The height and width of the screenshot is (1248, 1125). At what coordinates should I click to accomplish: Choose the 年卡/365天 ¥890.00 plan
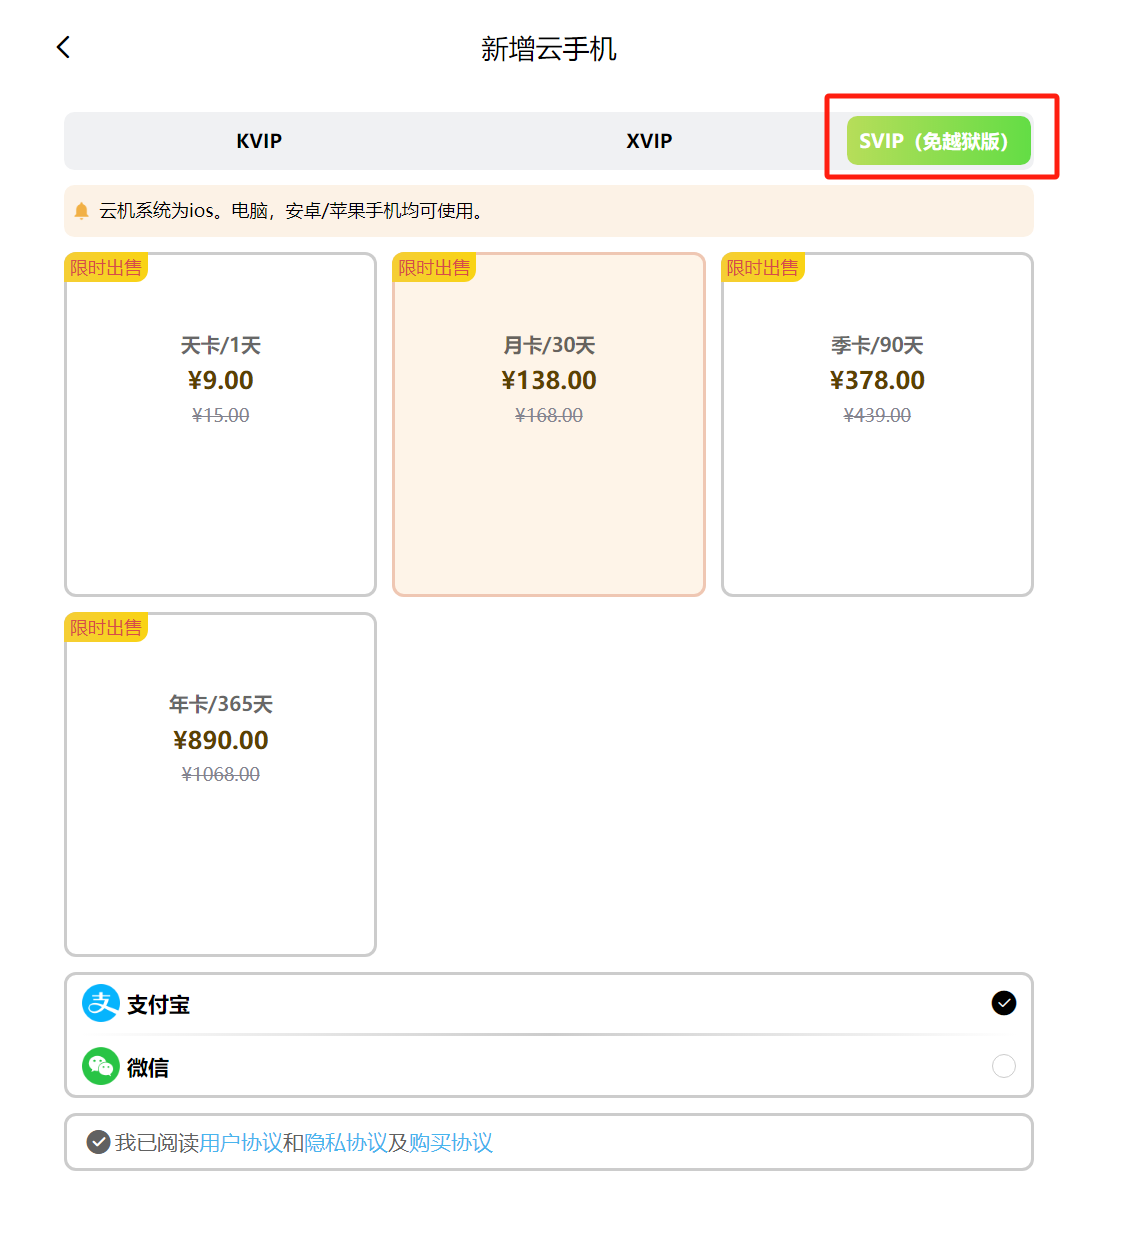(220, 785)
